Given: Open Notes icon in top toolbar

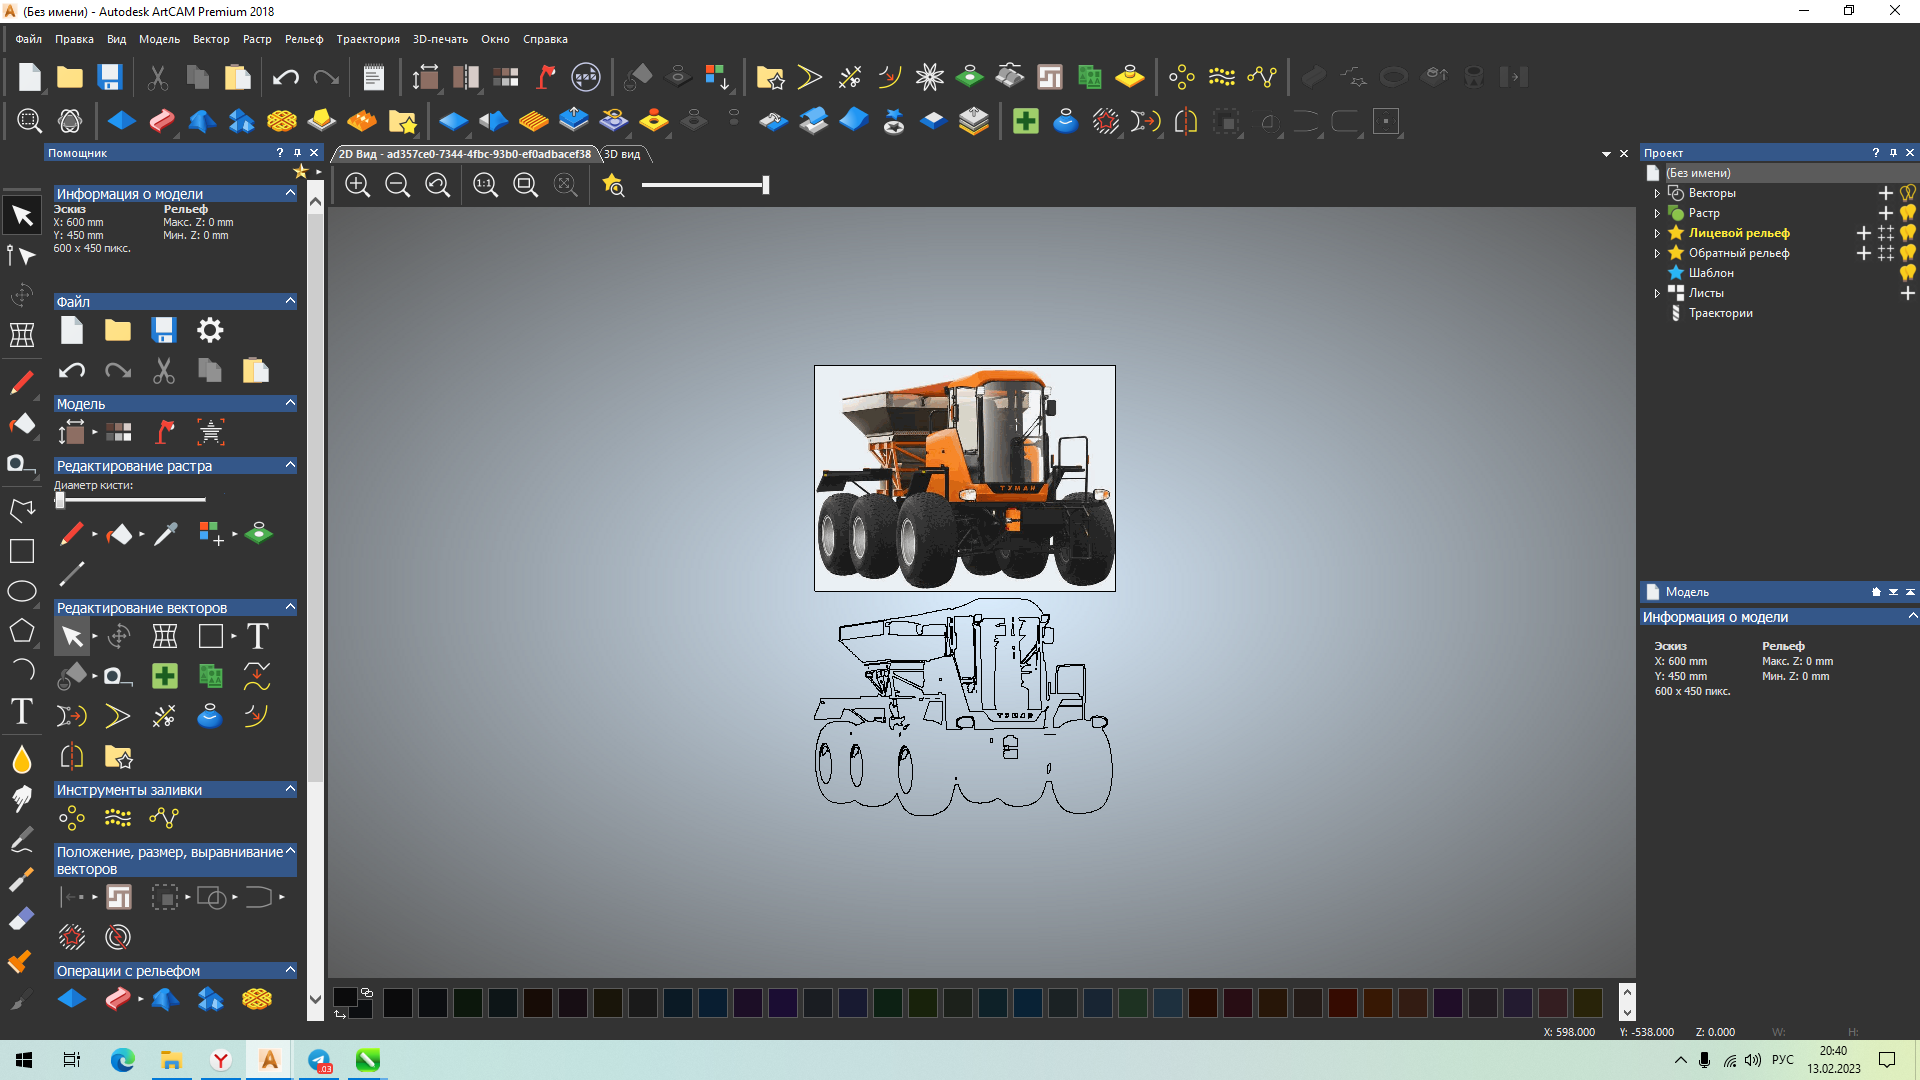Looking at the screenshot, I should coord(374,77).
